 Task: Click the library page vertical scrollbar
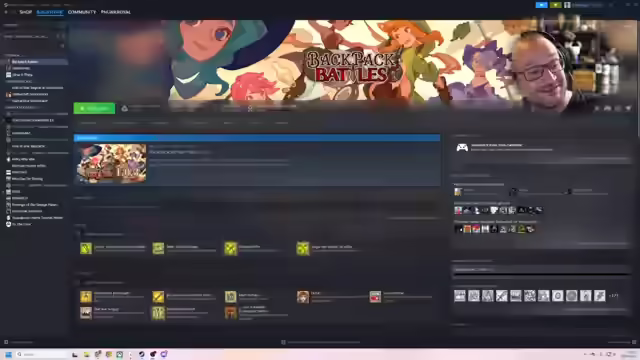pos(638,78)
